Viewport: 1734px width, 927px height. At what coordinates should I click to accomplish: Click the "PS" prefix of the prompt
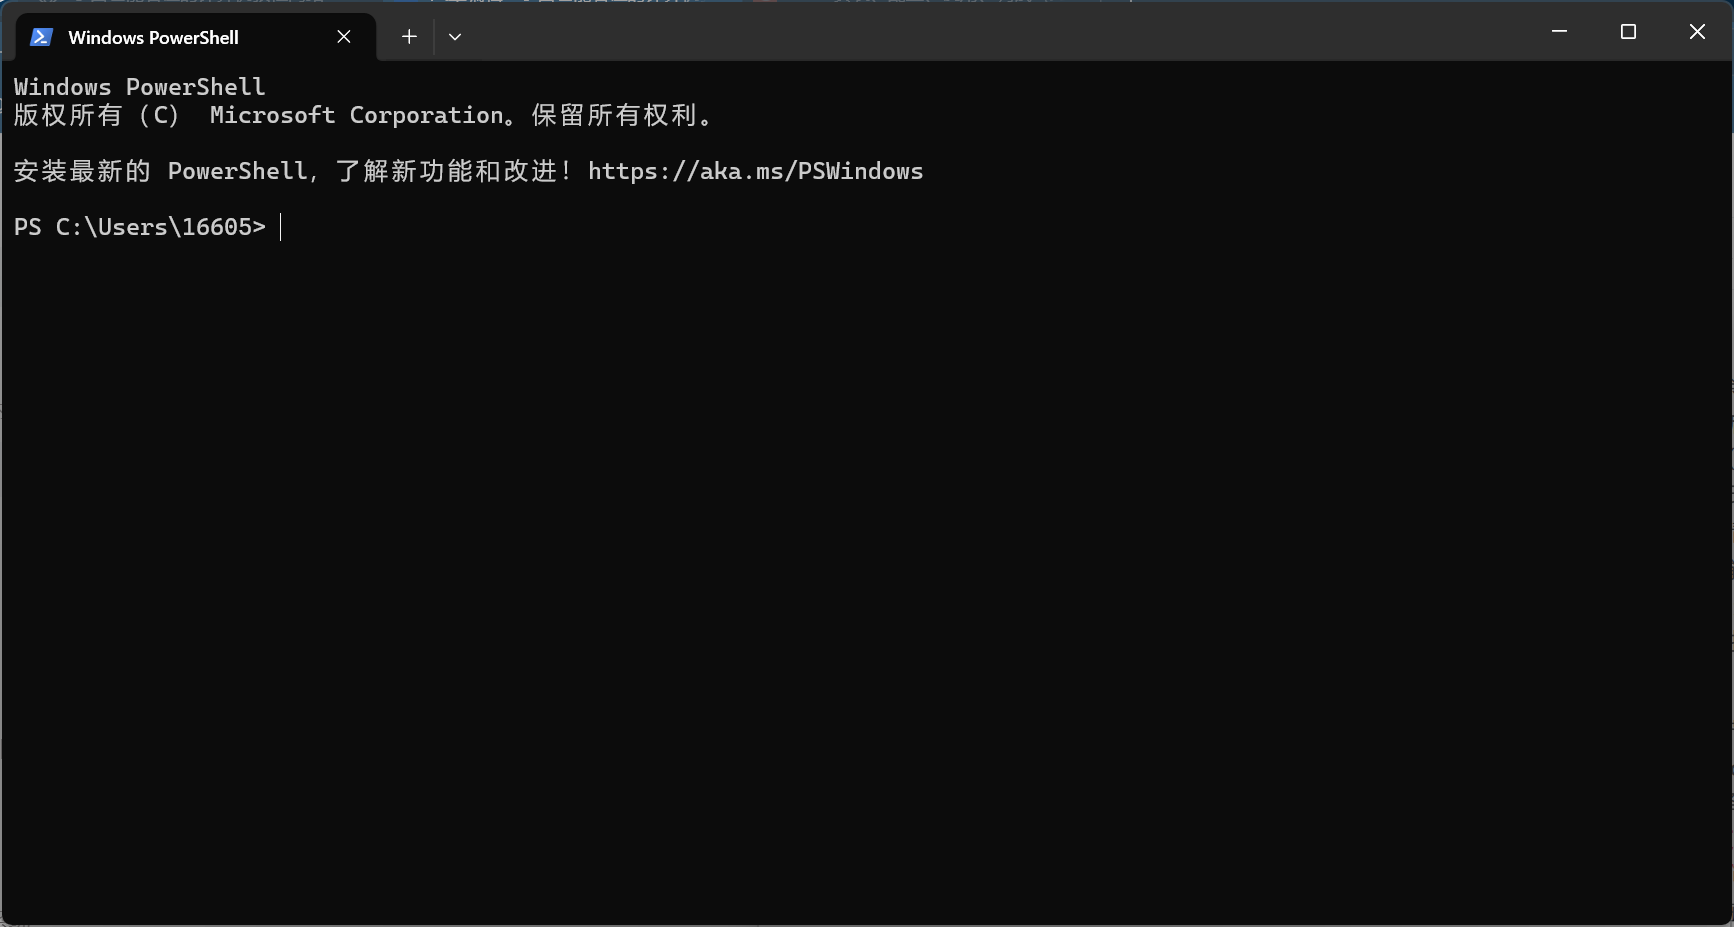[x=28, y=227]
